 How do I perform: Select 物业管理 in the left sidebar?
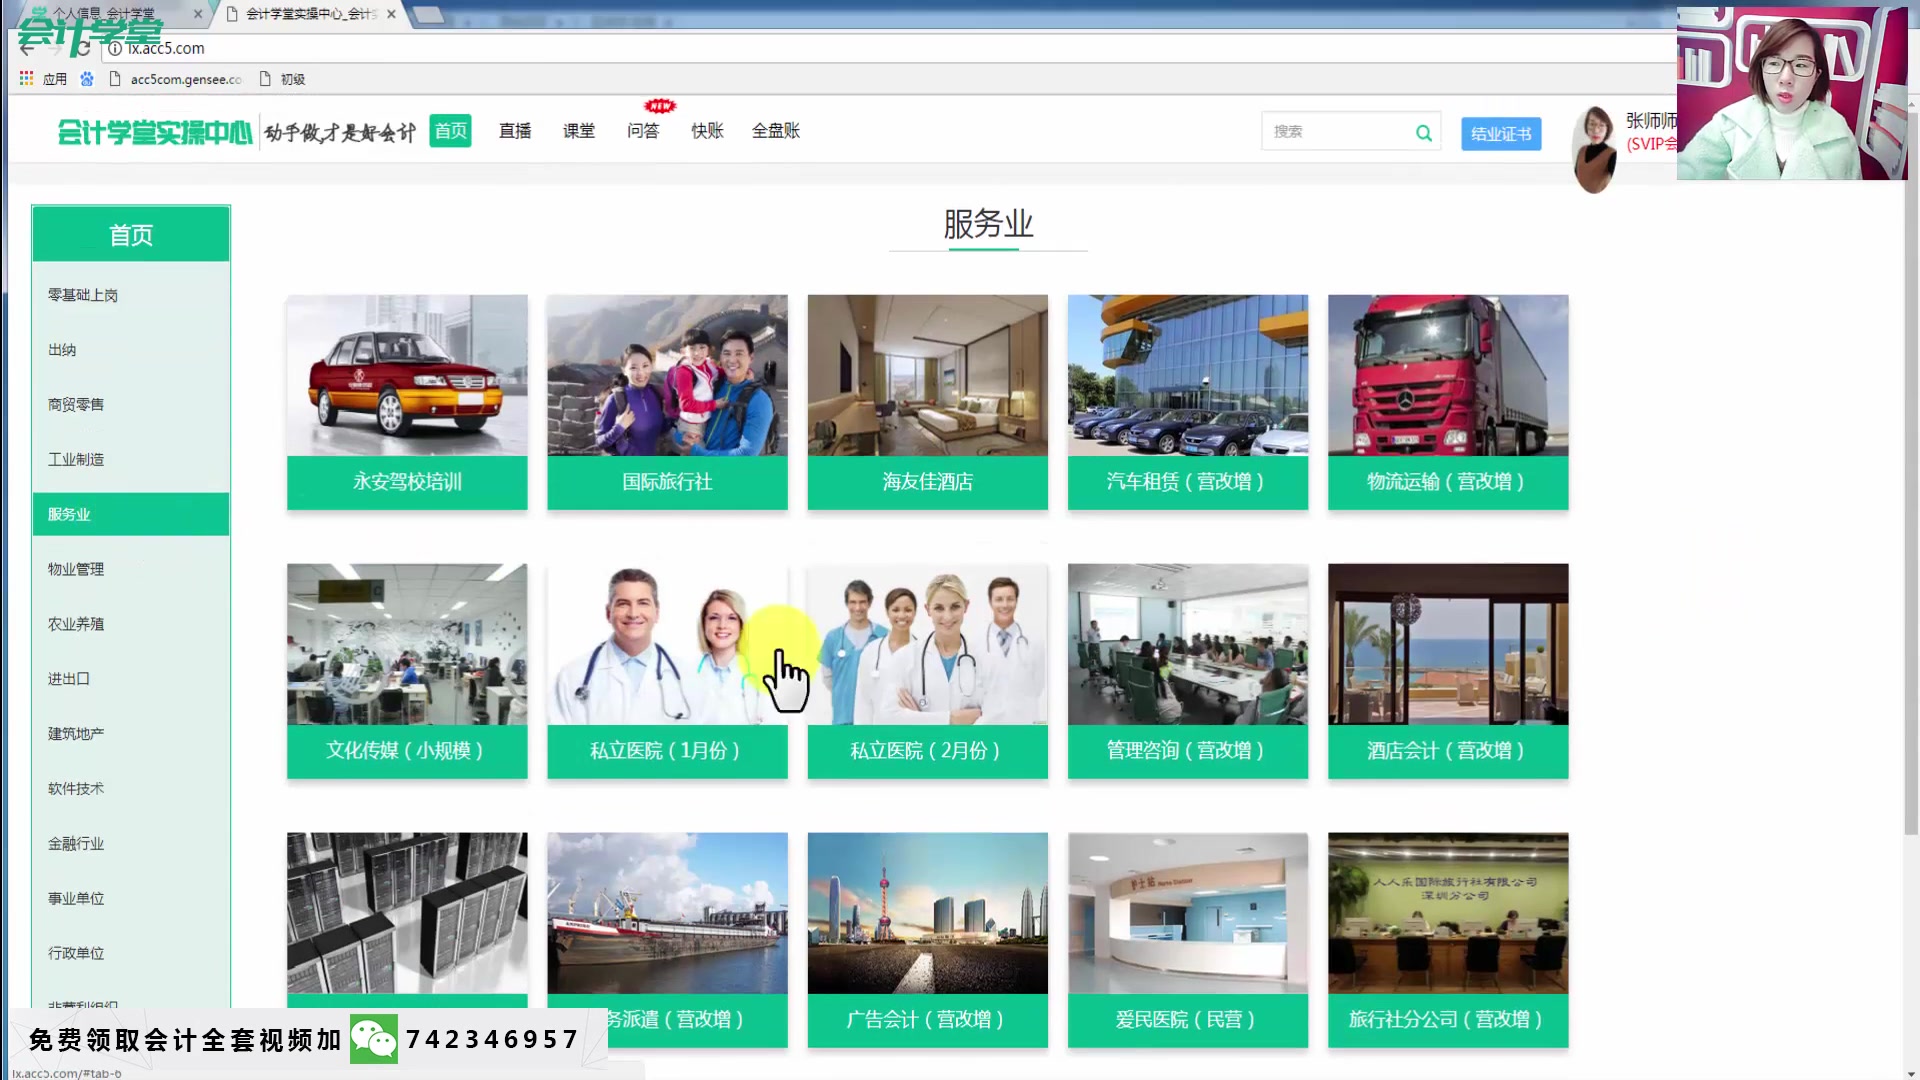click(76, 569)
